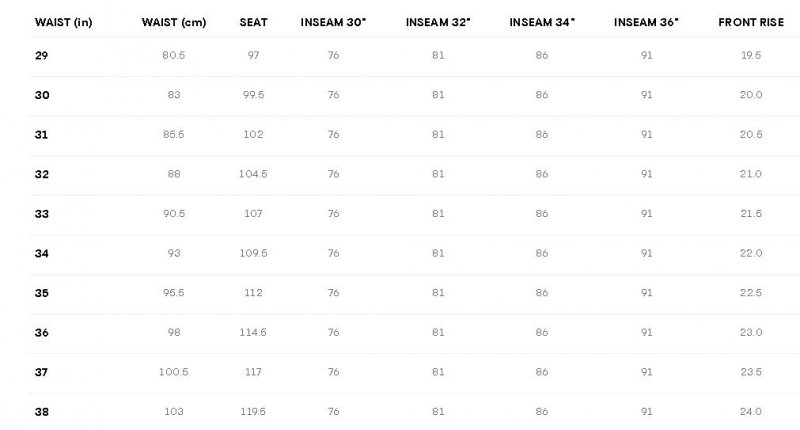This screenshot has height=430, width=800.
Task: Select waist size 32 row label
Action: click(42, 174)
